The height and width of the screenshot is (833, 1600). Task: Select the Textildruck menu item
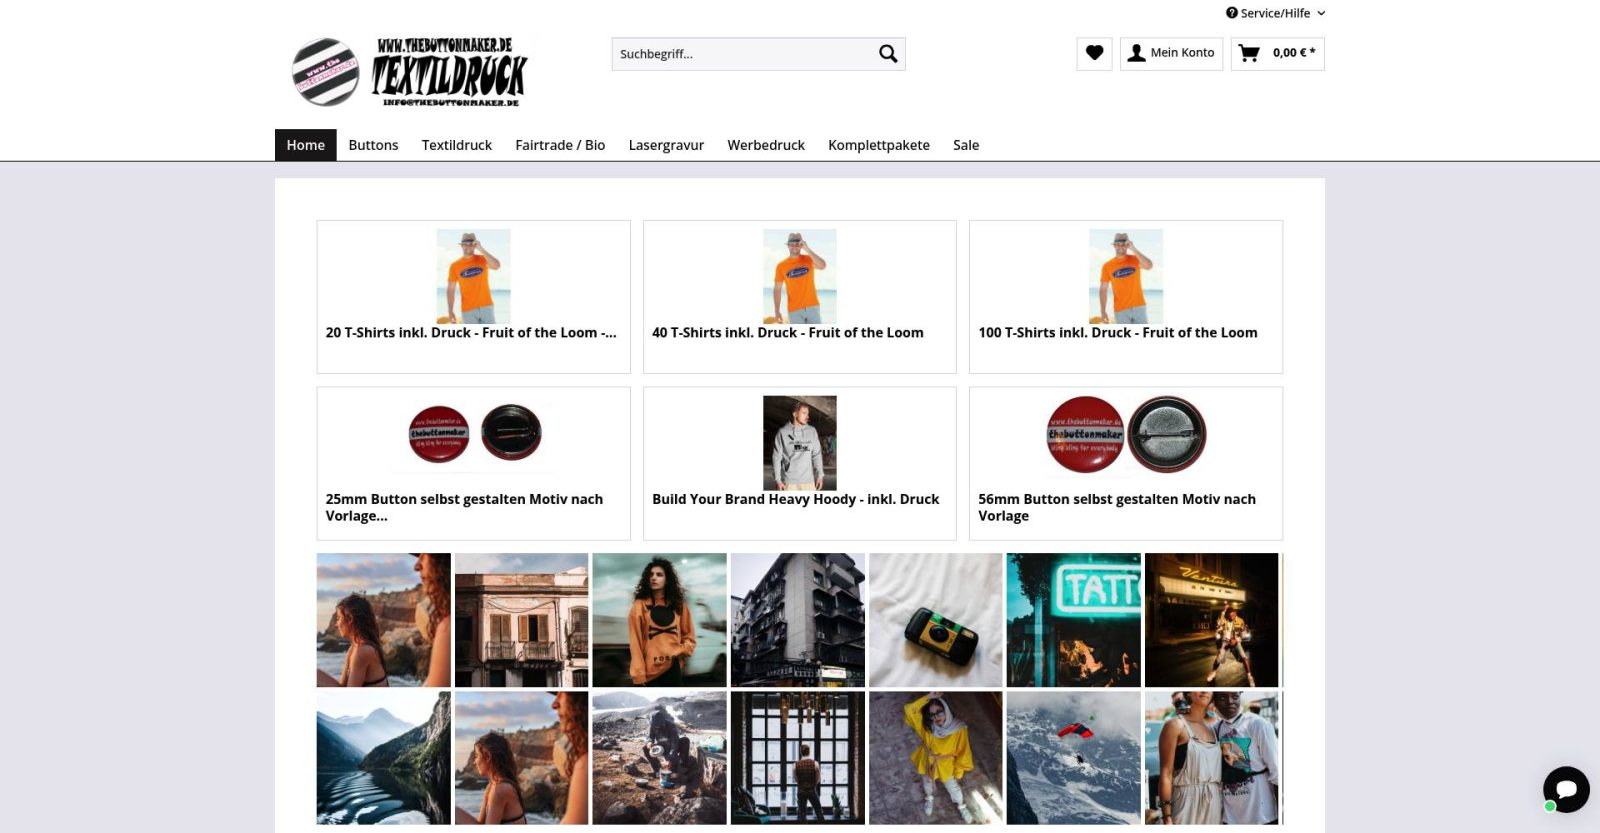click(456, 145)
